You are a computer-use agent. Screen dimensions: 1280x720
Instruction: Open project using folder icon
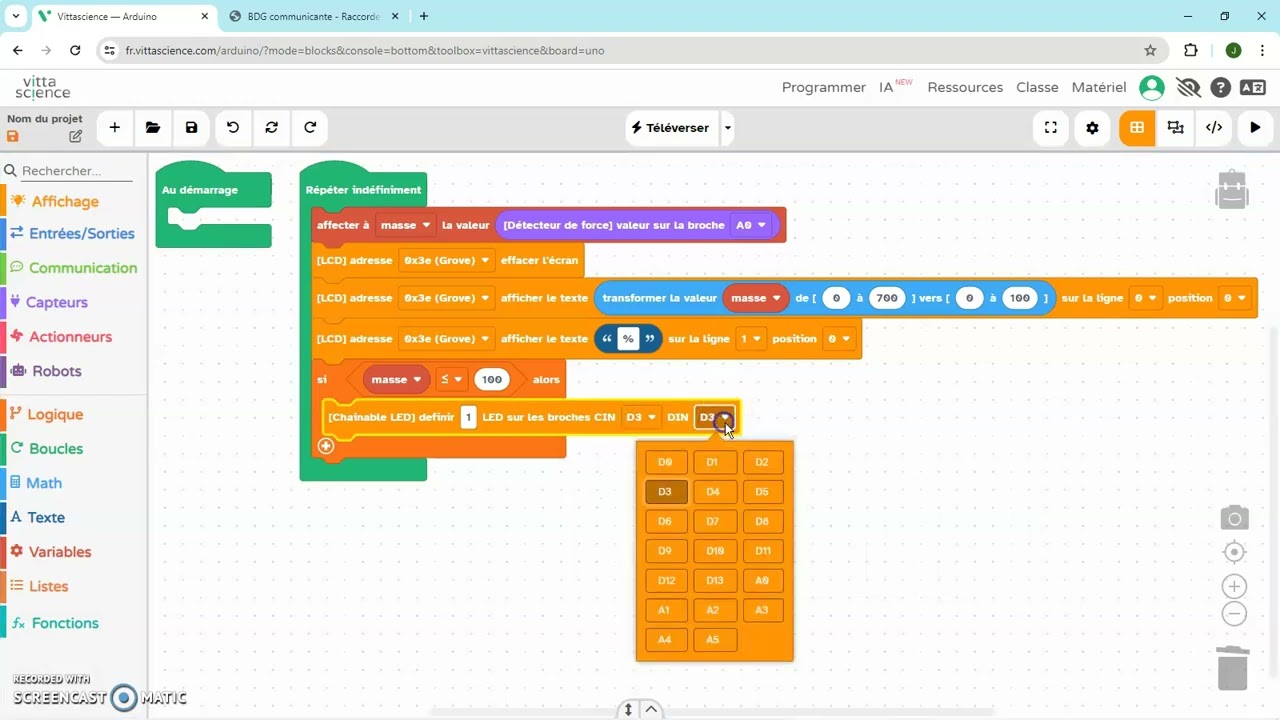pyautogui.click(x=153, y=128)
